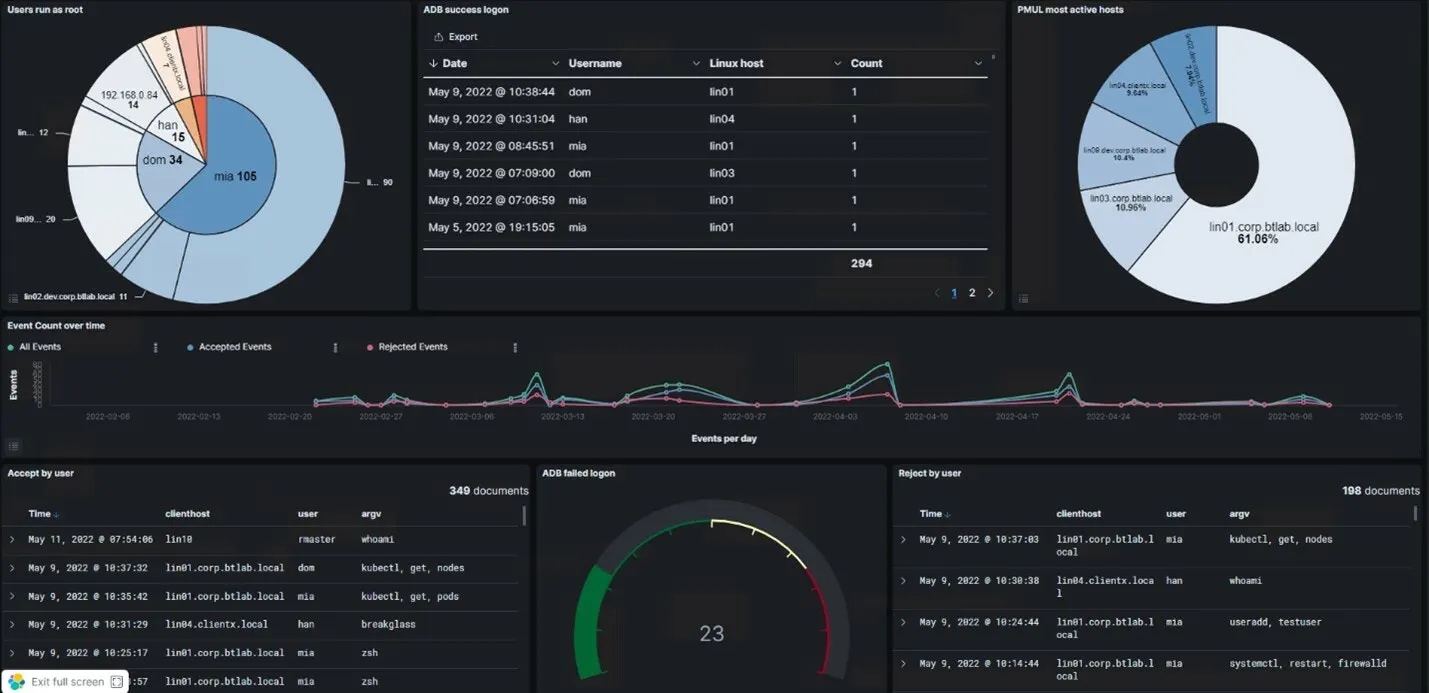Open color picker for Accepted Events blue dot
1429x693 pixels.
[x=190, y=347]
